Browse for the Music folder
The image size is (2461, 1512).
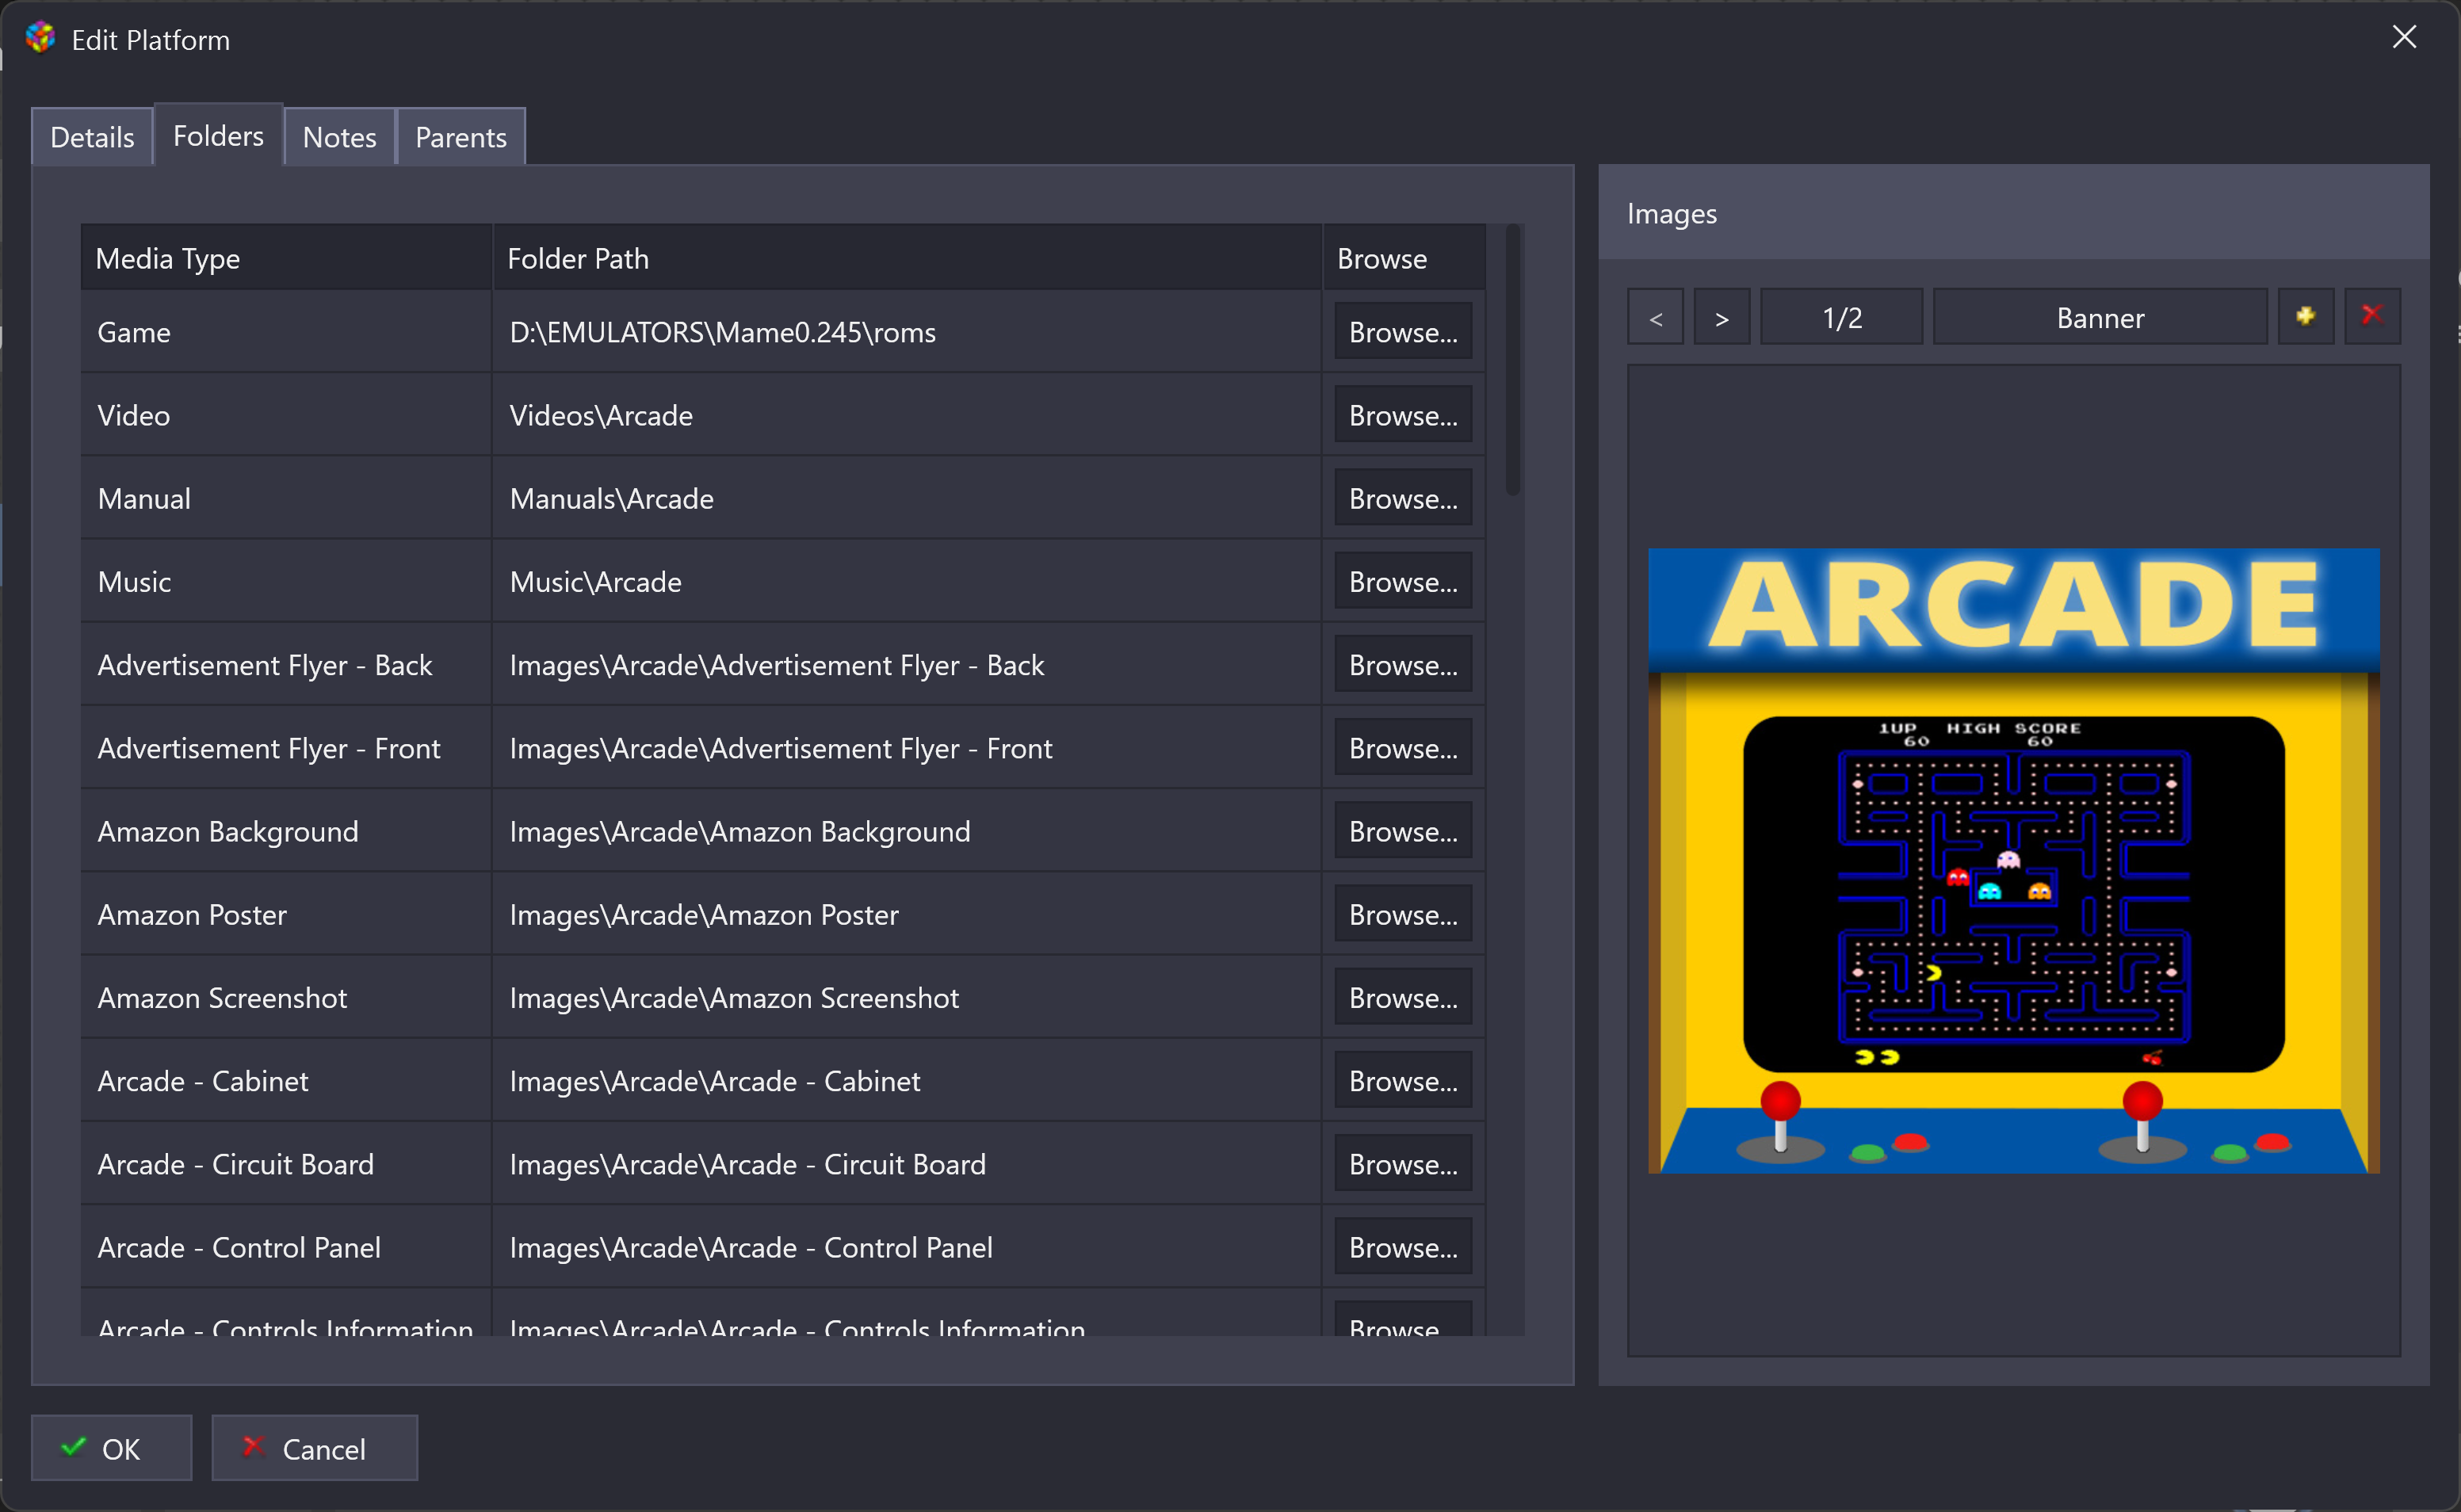[x=1403, y=581]
